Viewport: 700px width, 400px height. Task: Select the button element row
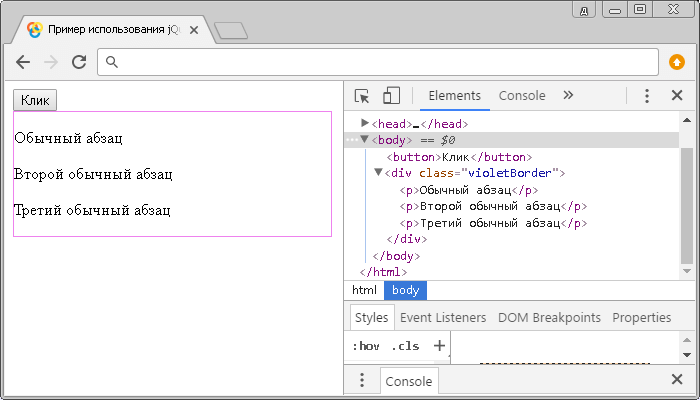(459, 157)
